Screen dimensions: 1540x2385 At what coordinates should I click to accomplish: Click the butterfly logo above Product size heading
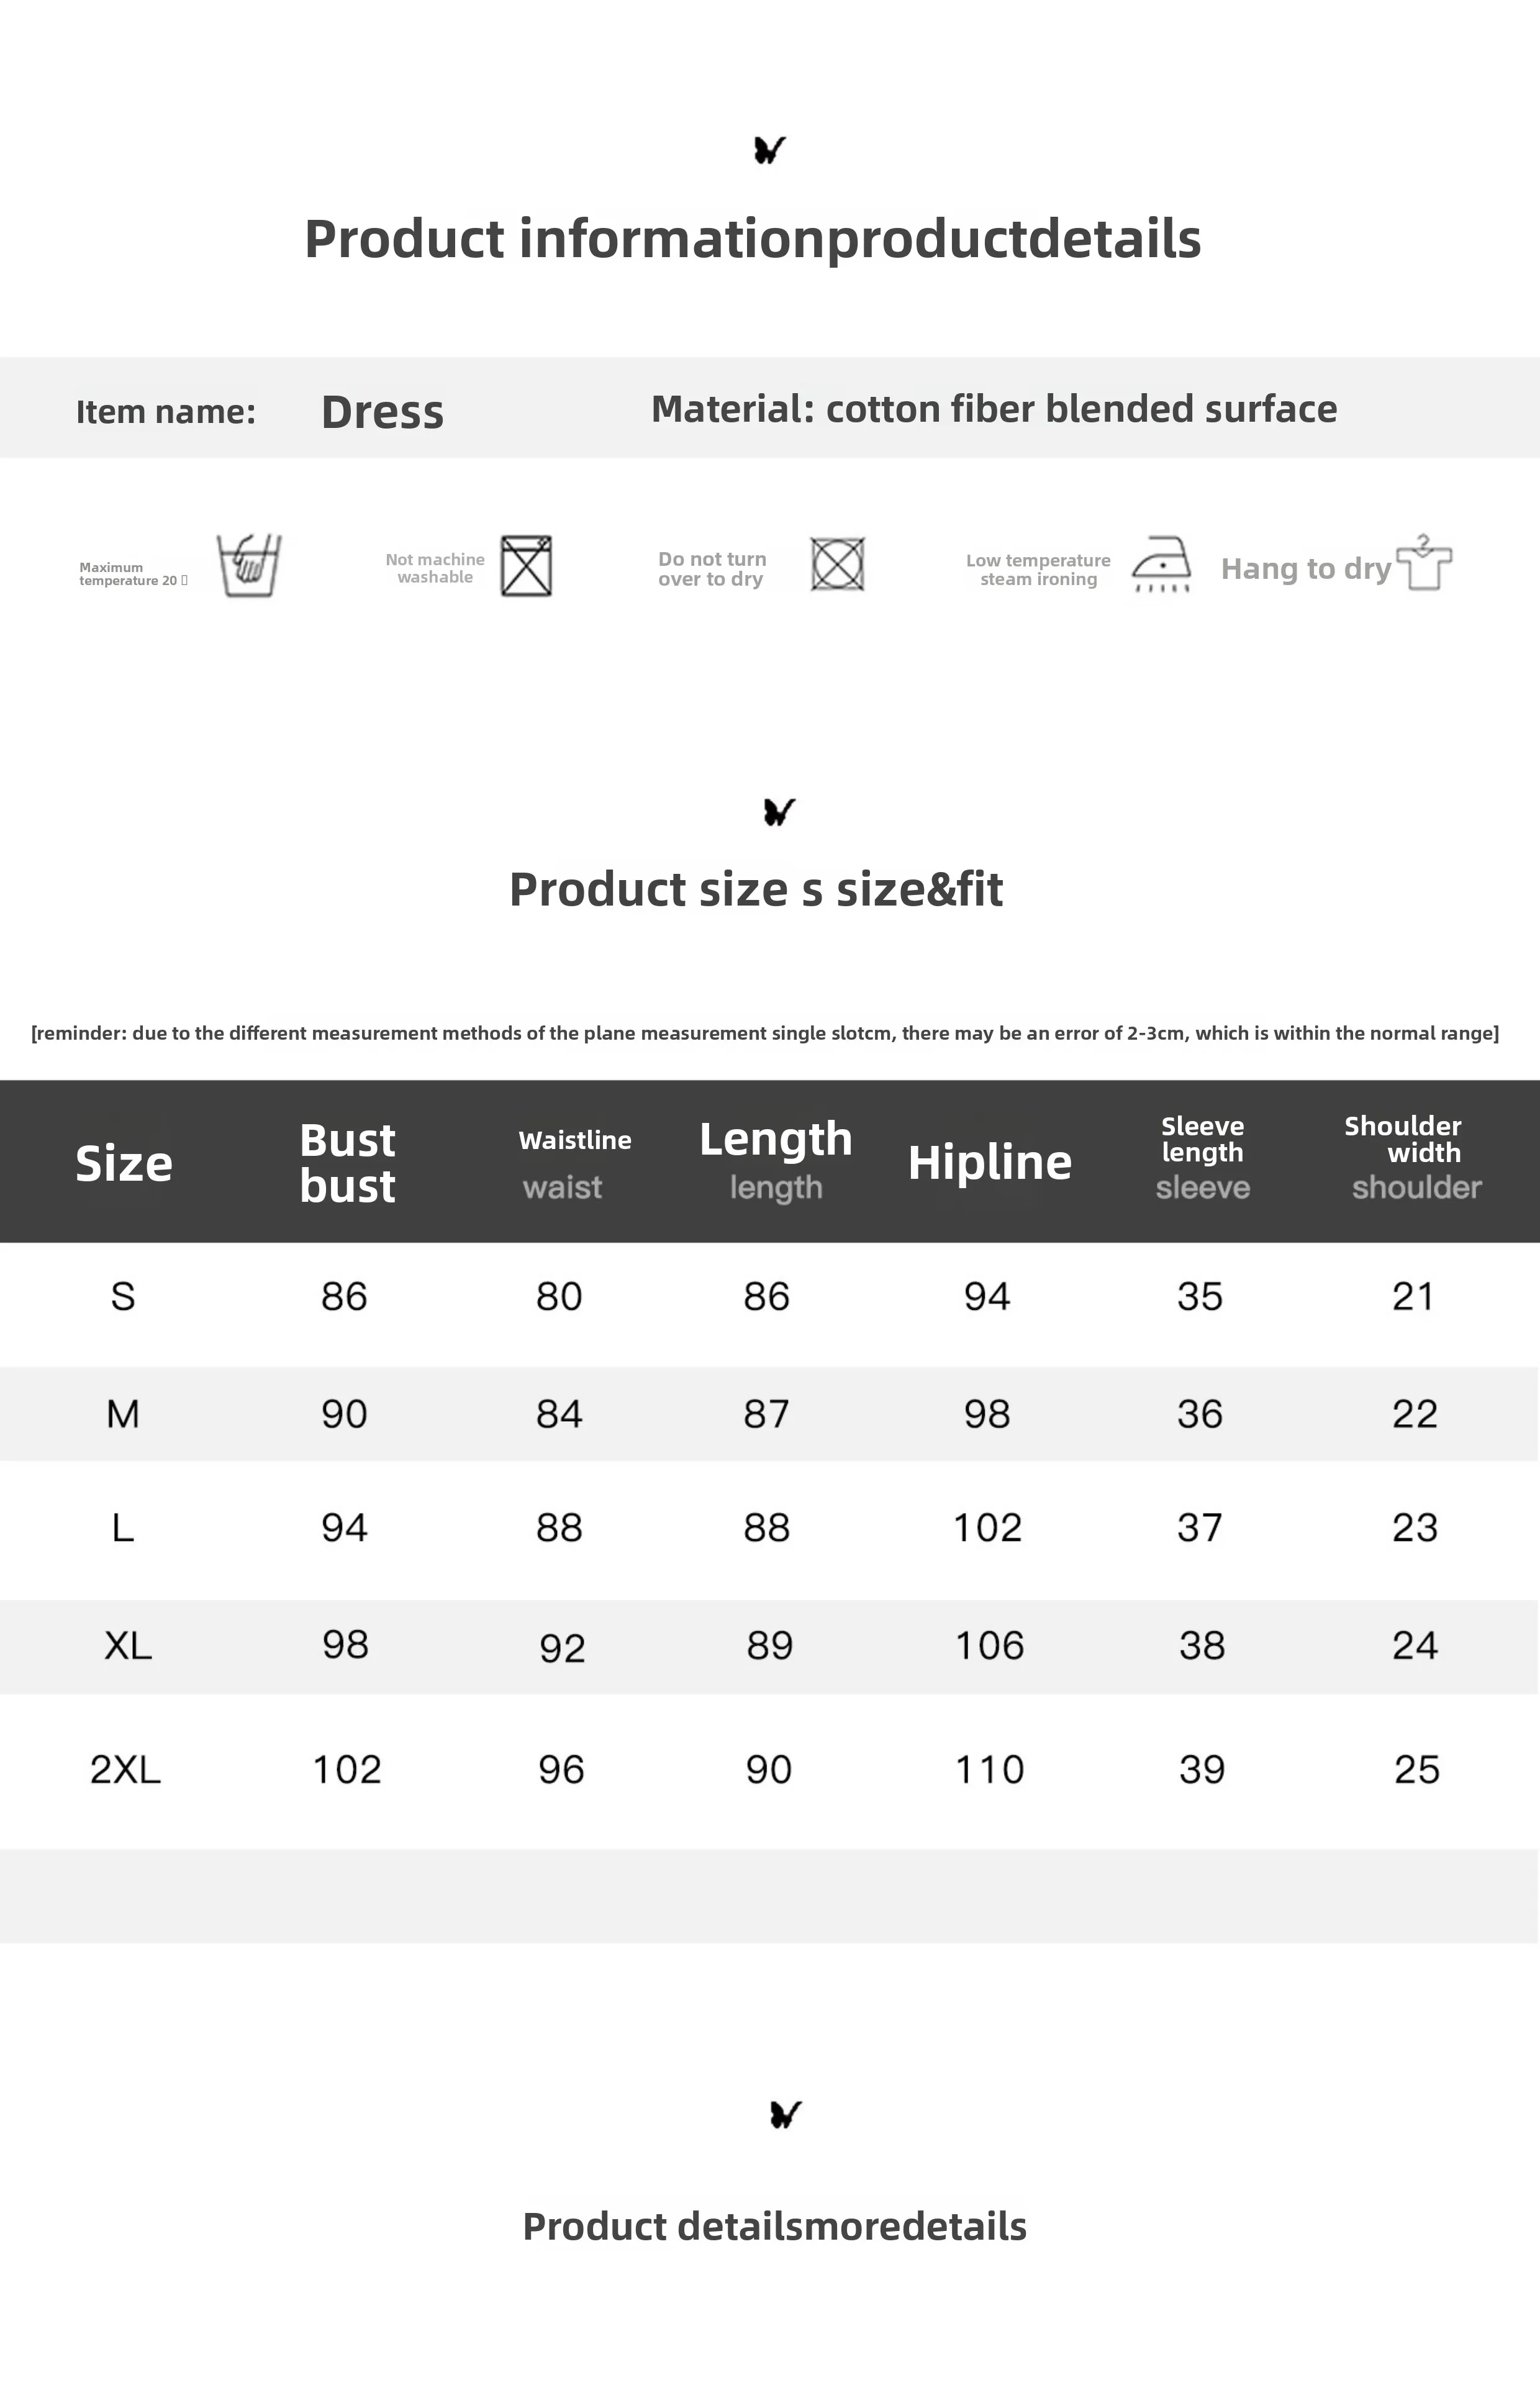779,811
